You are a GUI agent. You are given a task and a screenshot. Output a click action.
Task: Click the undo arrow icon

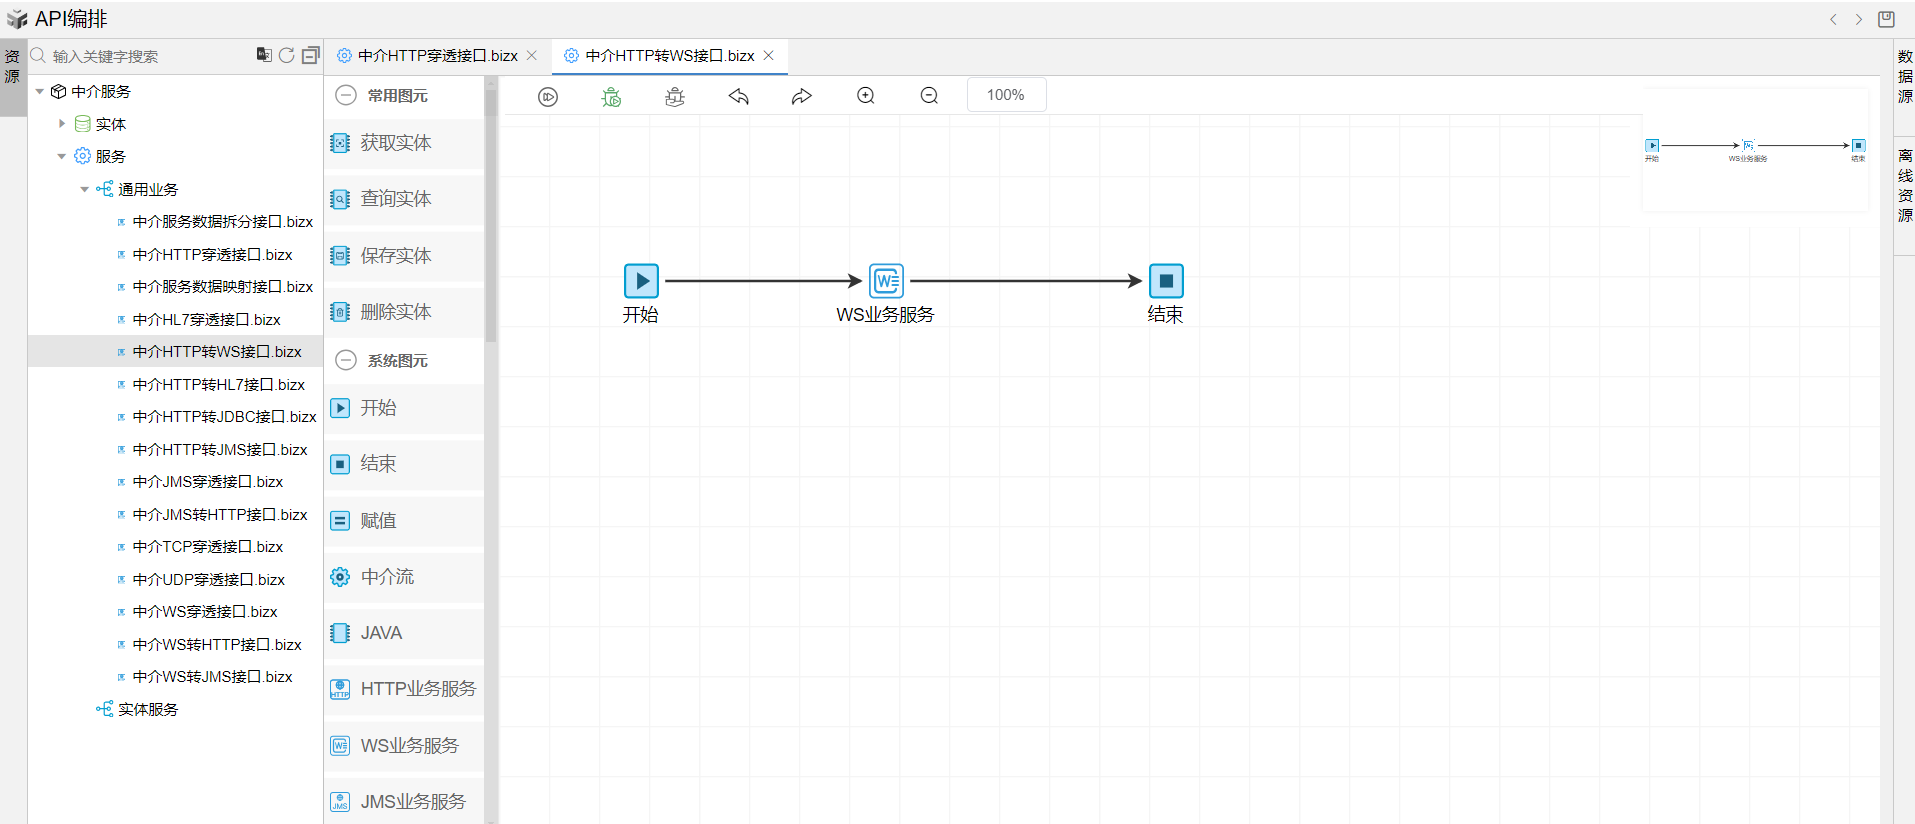click(739, 96)
